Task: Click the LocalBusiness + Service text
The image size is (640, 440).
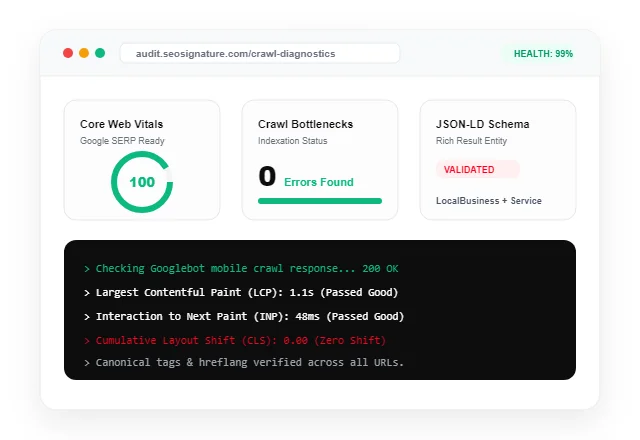Action: (489, 201)
